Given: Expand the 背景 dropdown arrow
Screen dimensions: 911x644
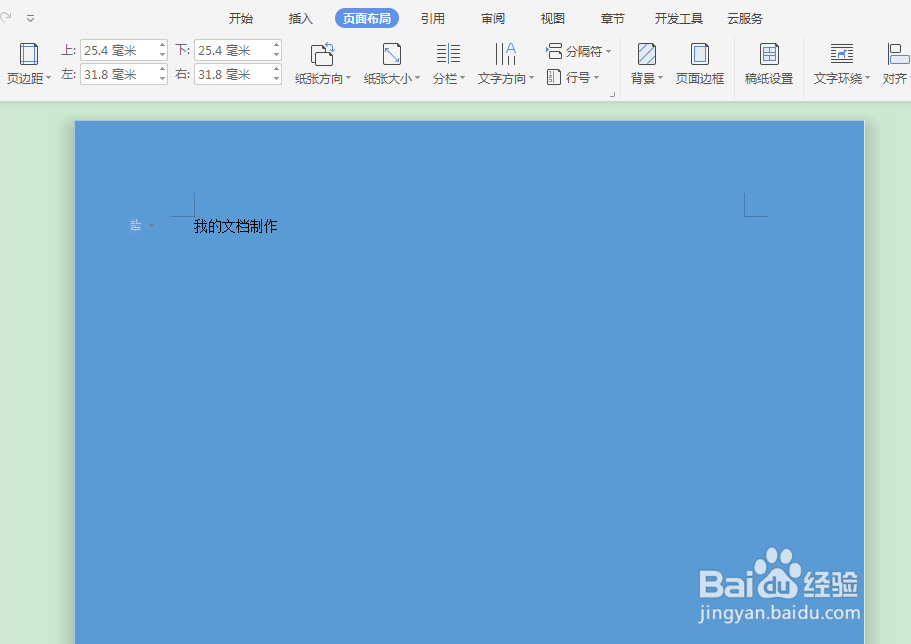Looking at the screenshot, I should pos(660,78).
